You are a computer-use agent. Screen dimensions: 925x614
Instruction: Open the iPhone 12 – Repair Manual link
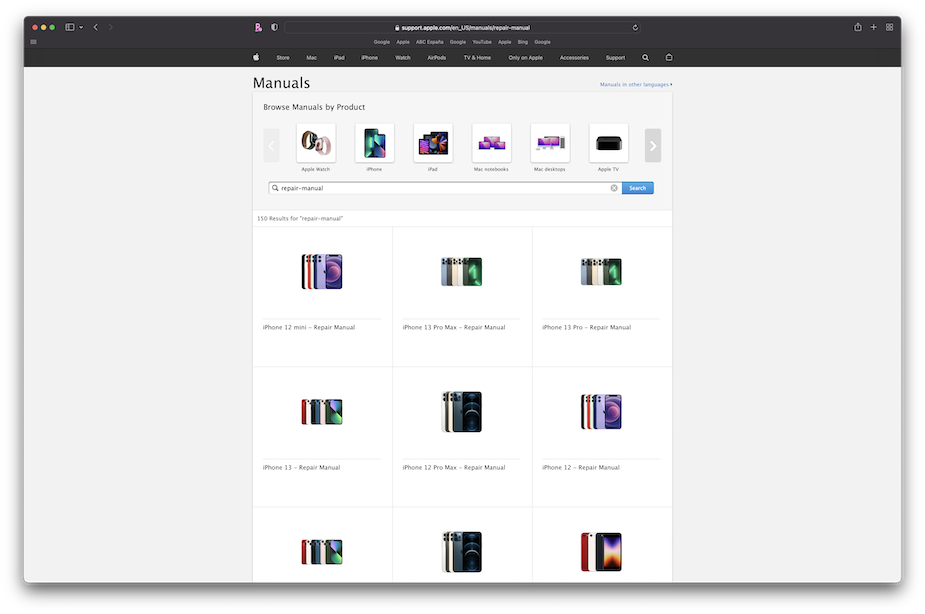(x=580, y=468)
